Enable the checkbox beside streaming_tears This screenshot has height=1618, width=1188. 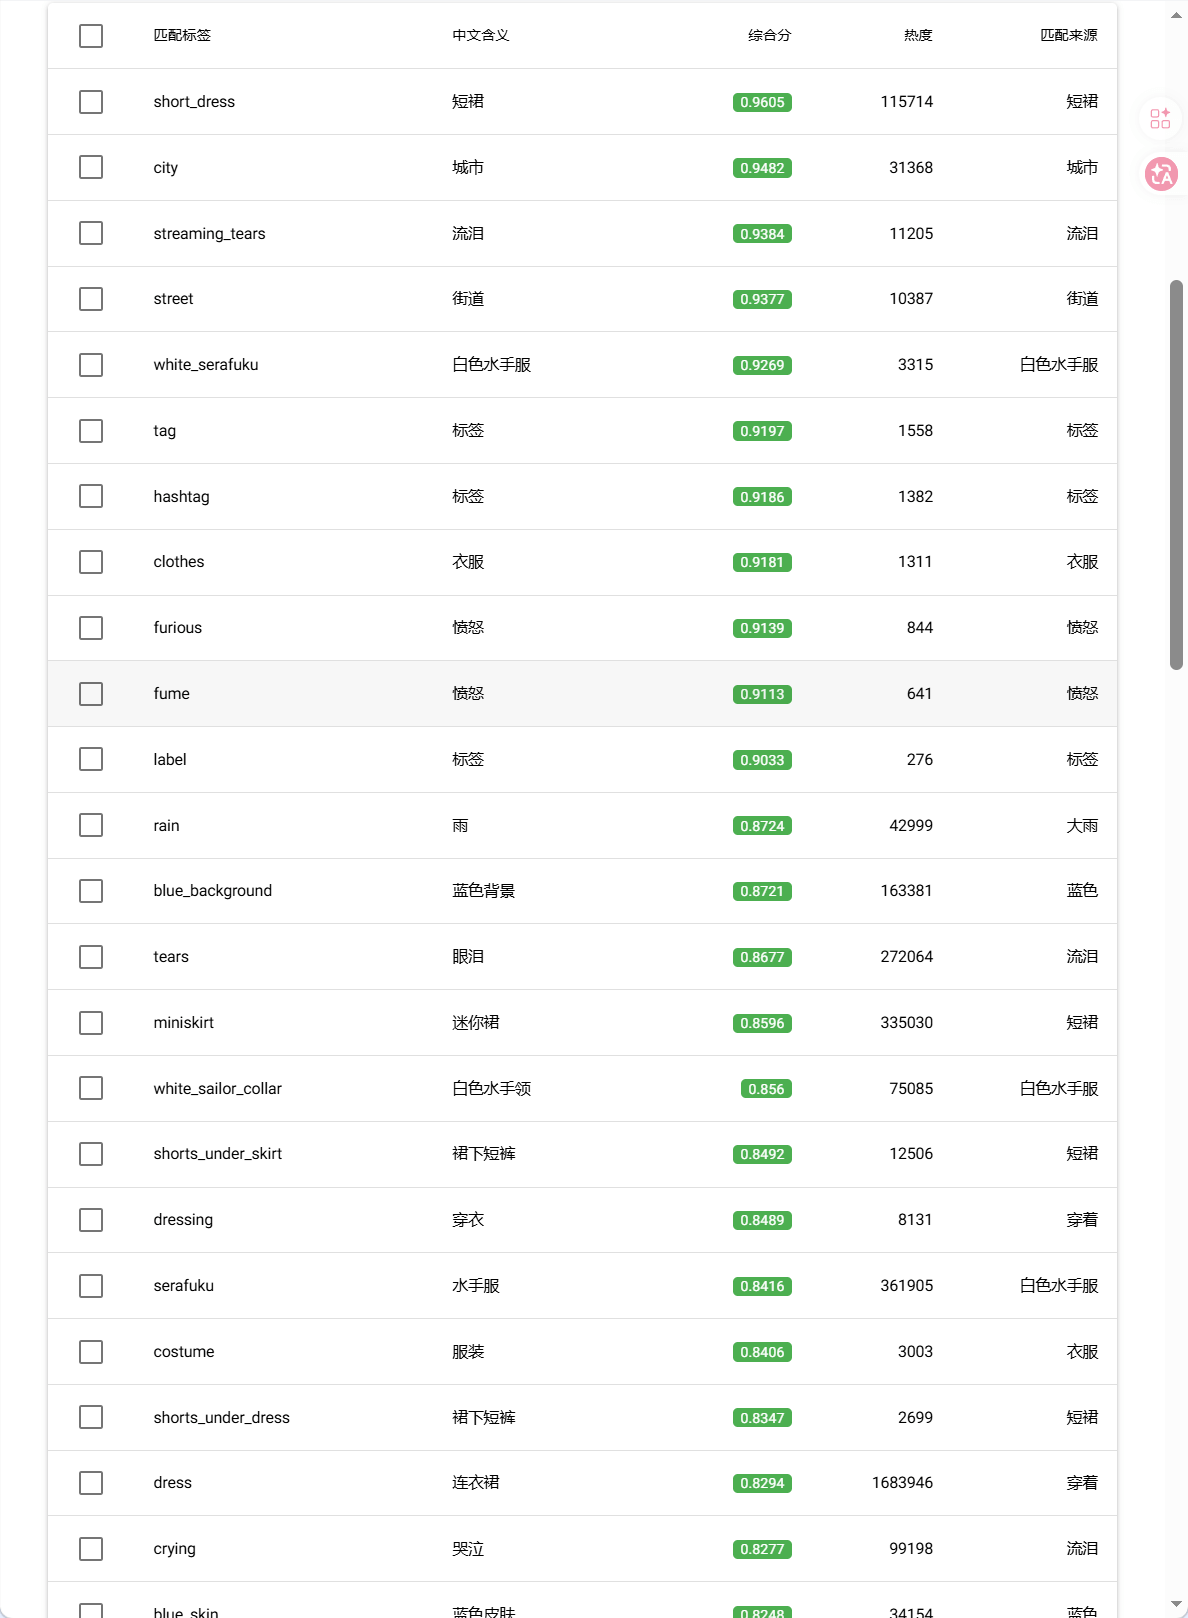(x=91, y=233)
